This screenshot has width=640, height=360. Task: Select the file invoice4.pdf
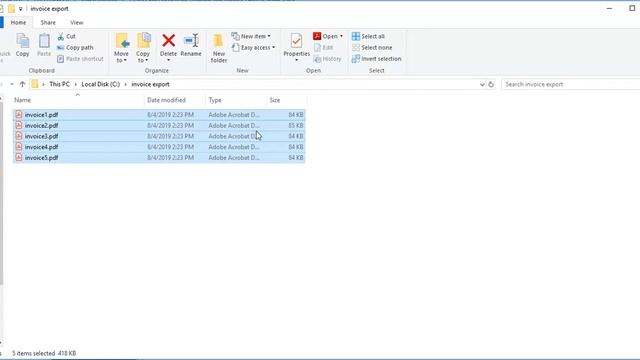(41, 147)
